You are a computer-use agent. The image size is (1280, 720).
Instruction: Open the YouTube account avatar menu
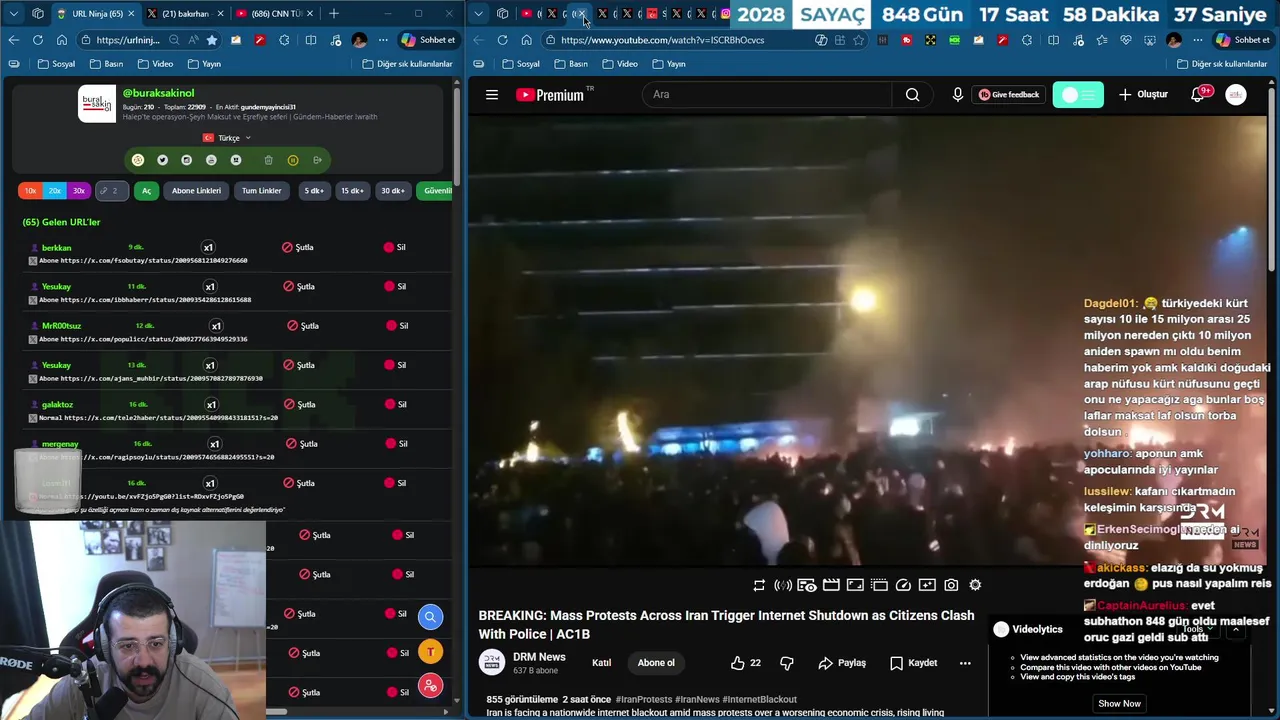point(1236,95)
